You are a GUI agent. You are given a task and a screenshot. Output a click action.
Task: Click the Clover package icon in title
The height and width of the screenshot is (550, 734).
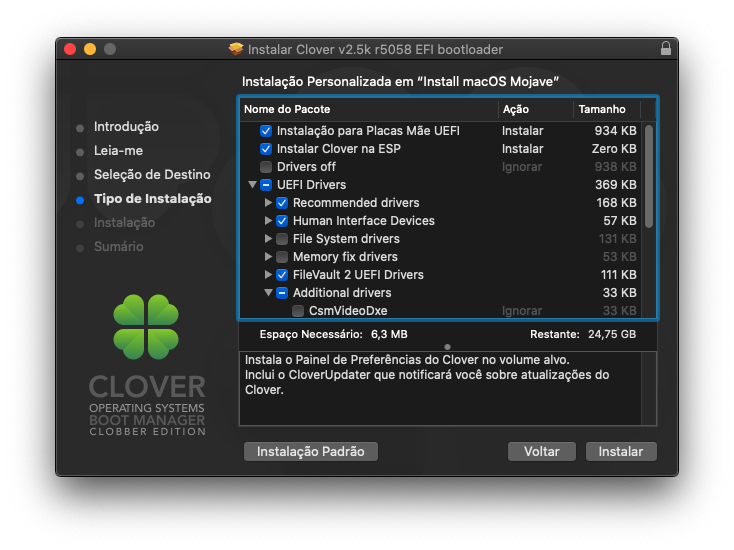(x=236, y=49)
